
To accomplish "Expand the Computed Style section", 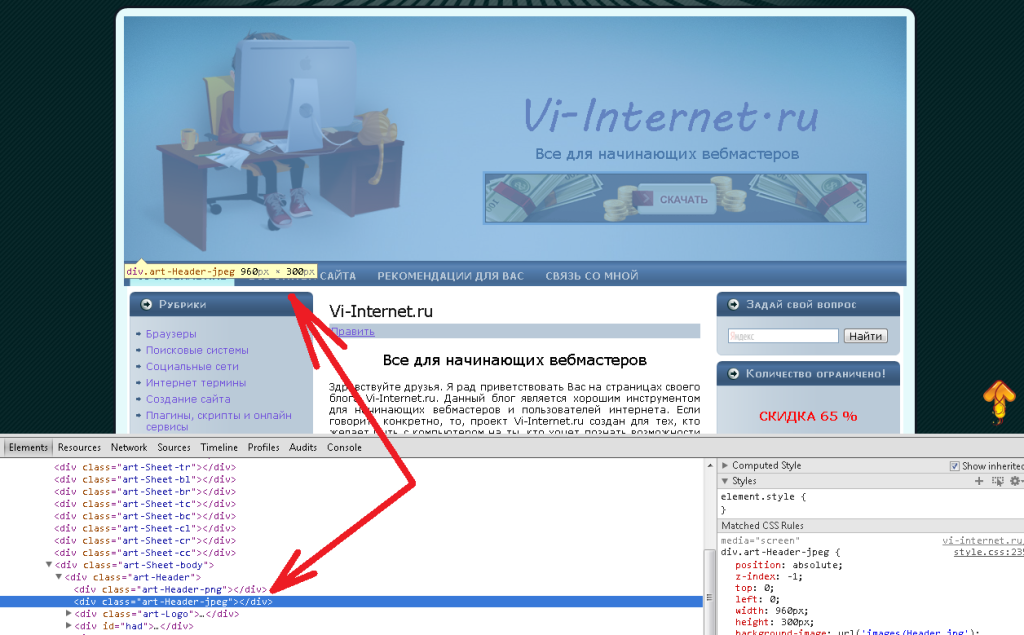I will click(725, 466).
